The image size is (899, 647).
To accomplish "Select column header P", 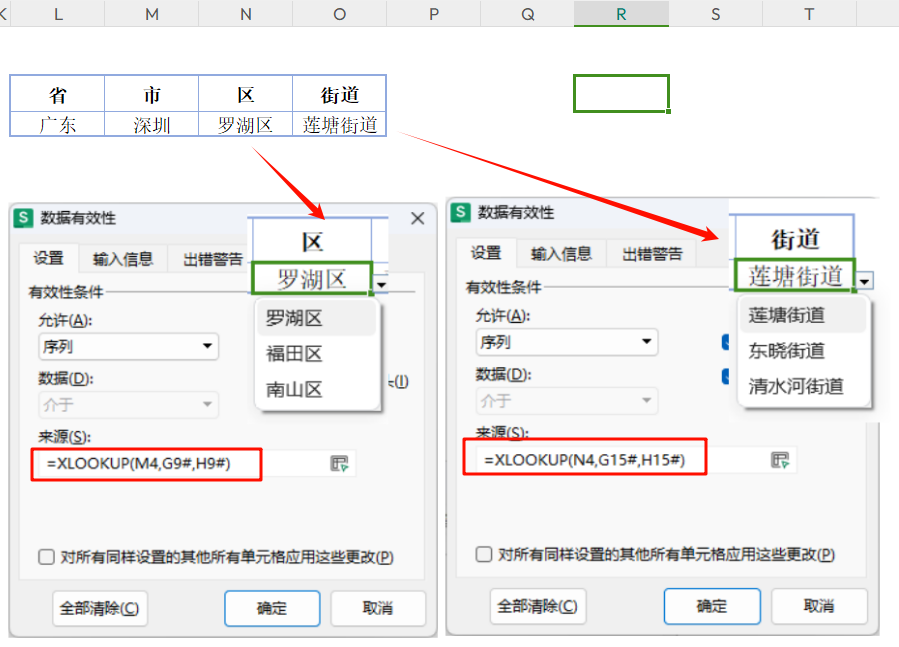I will tap(434, 14).
